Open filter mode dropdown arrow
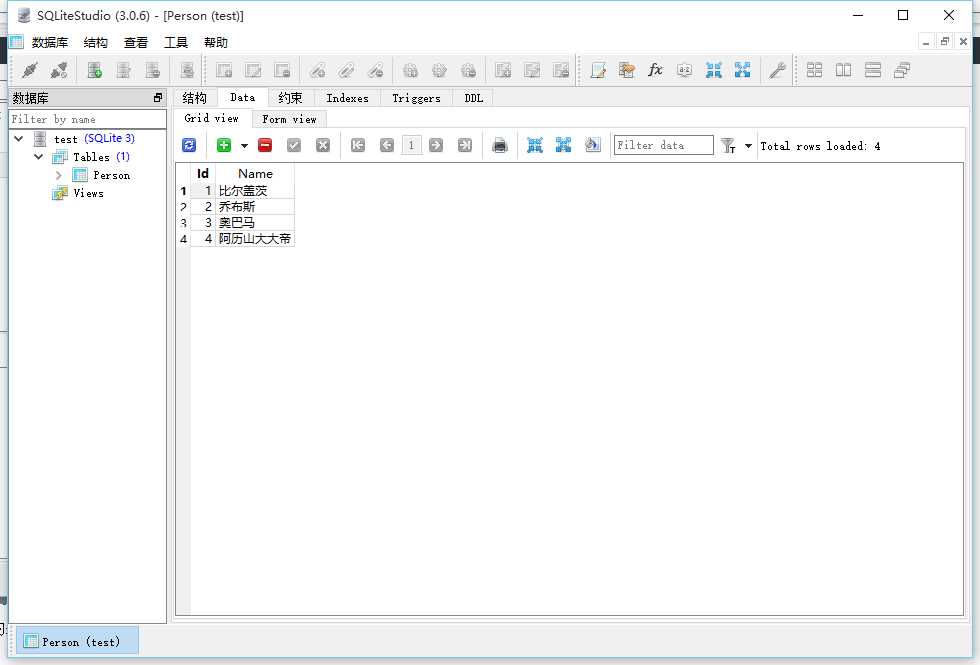 pyautogui.click(x=748, y=146)
